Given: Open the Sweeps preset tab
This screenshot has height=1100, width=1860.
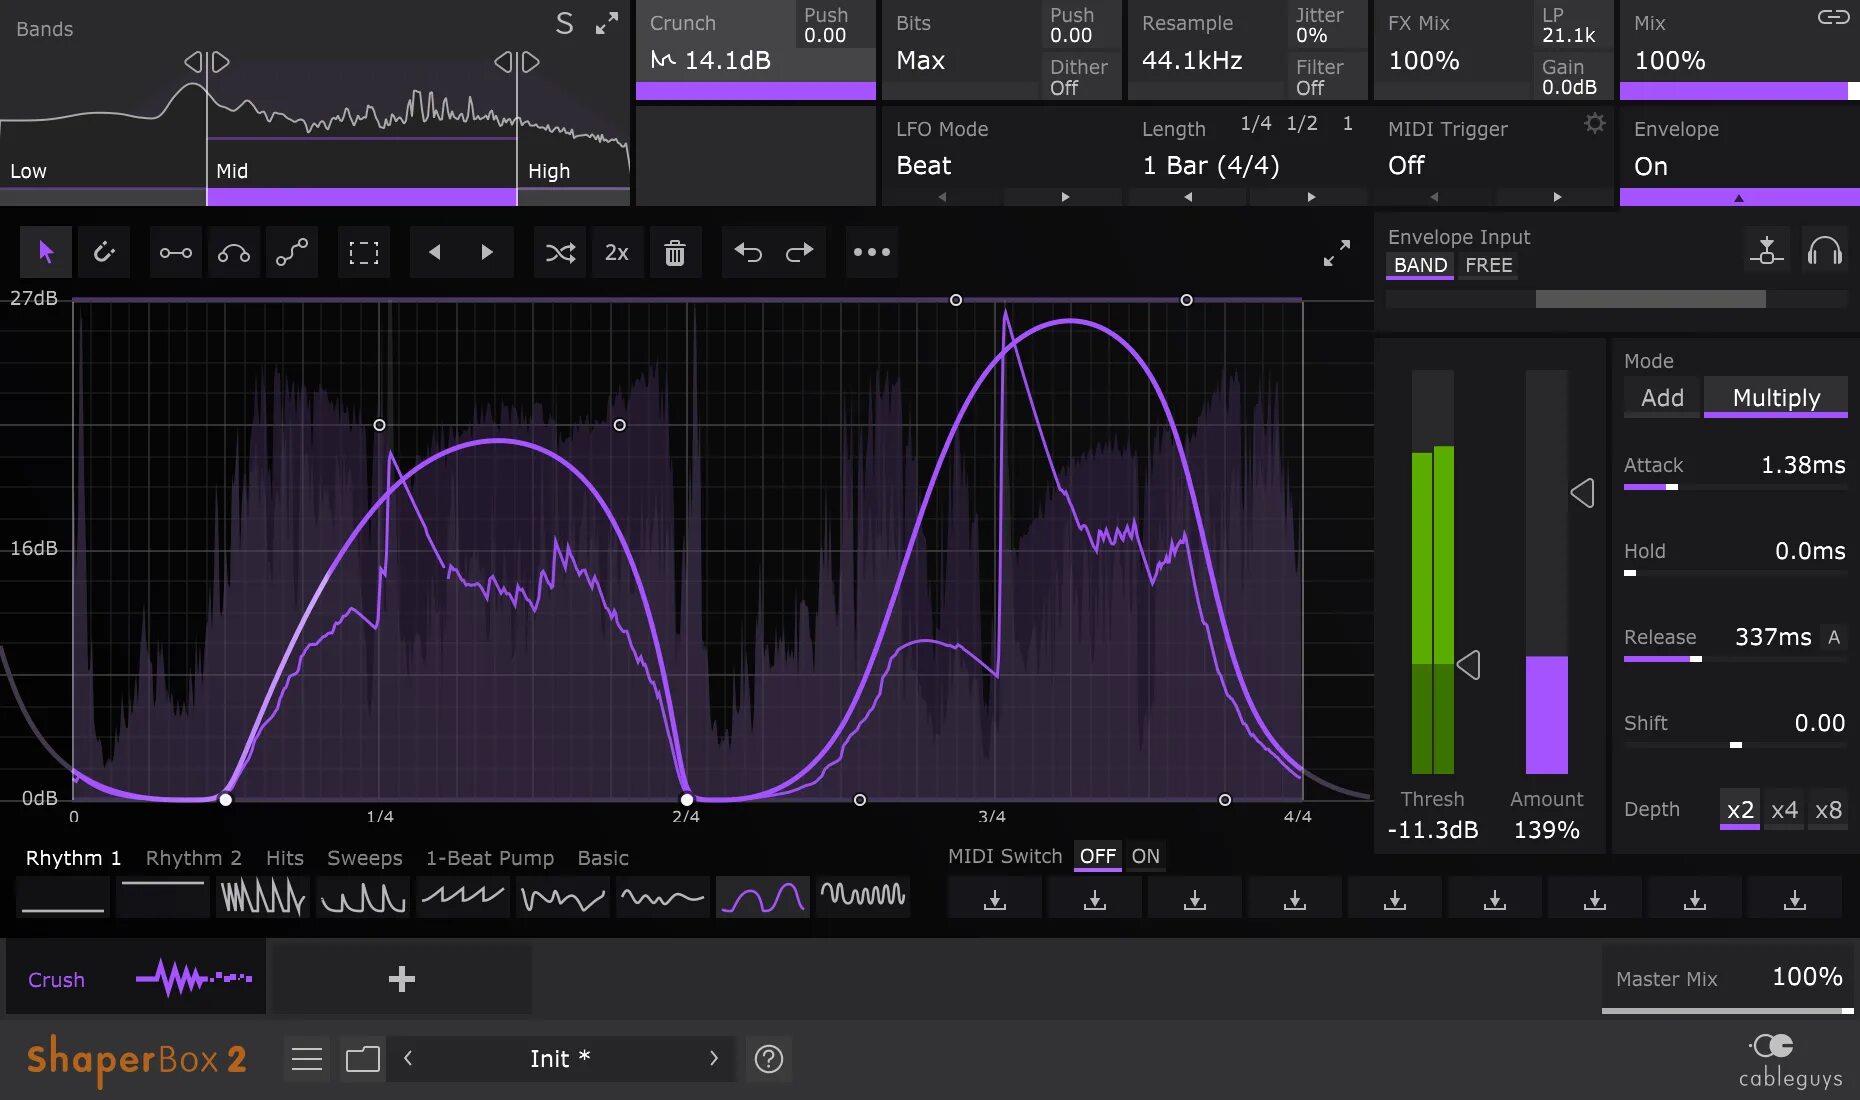Looking at the screenshot, I should pos(364,858).
